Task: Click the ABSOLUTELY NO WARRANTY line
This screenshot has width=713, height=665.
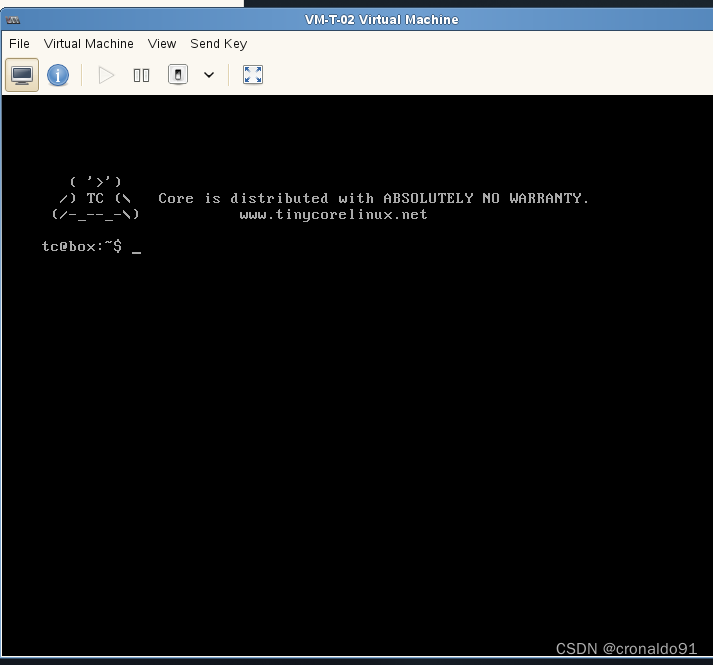Action: (373, 198)
